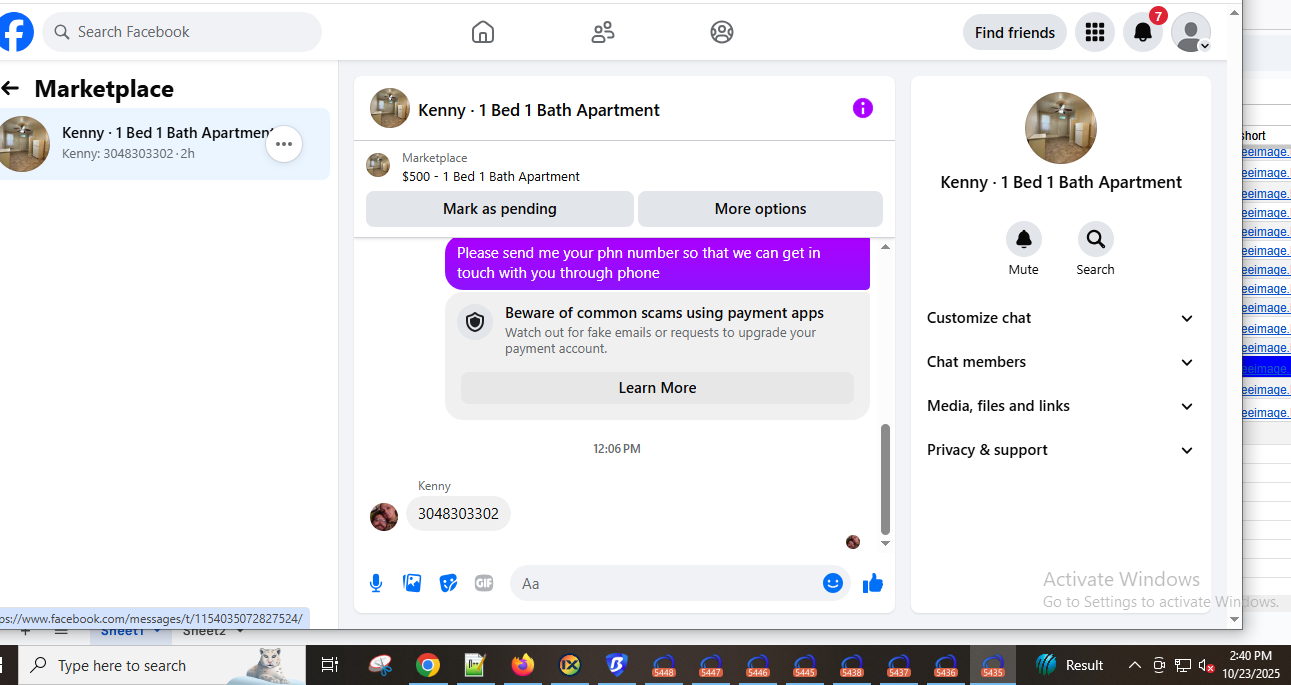Click the large apartment photo in info panel

[1061, 128]
